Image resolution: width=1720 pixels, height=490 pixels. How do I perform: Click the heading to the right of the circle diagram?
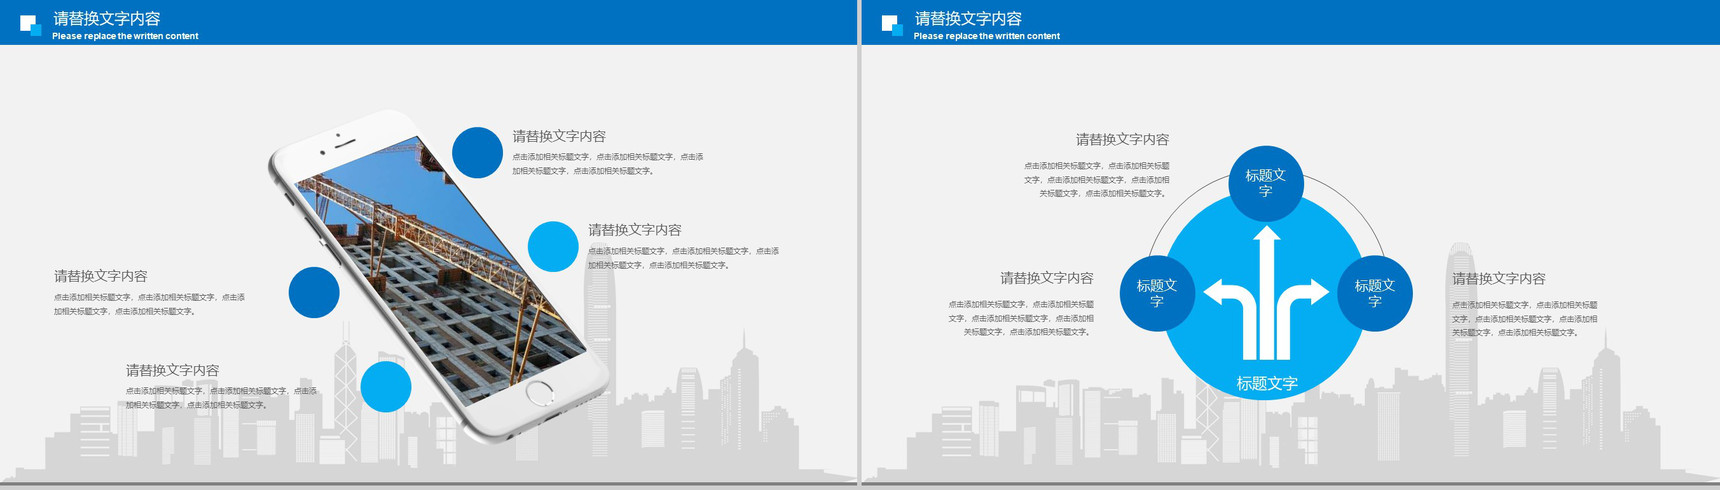(1498, 279)
